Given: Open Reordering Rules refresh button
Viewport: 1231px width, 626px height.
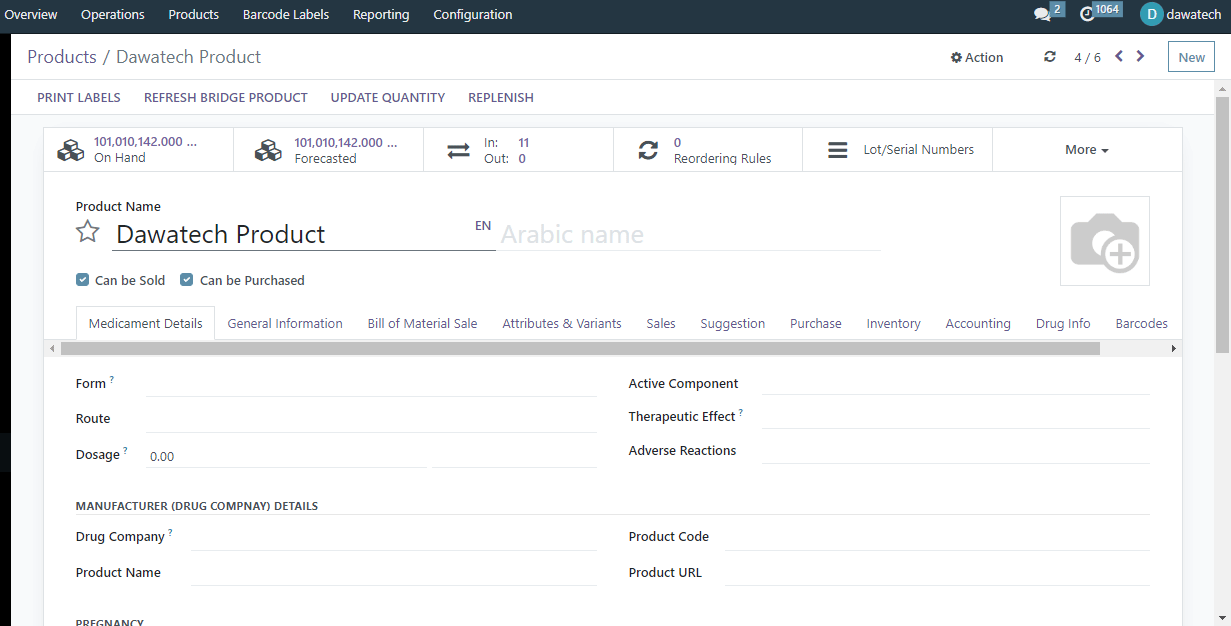Looking at the screenshot, I should point(708,150).
